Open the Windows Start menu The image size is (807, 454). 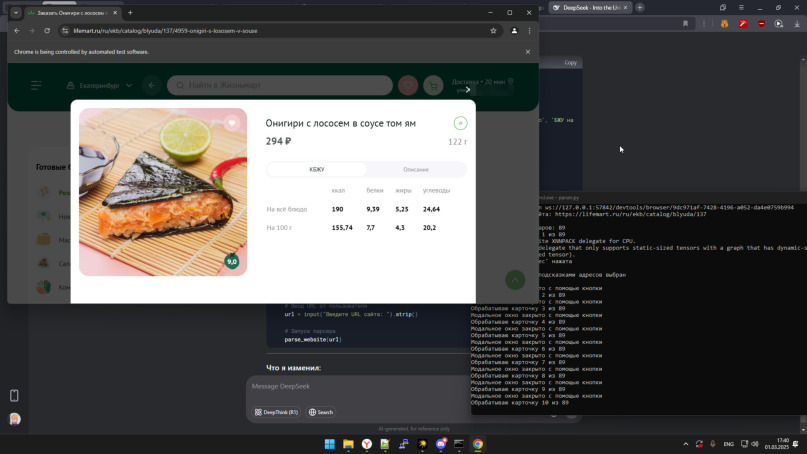(x=329, y=444)
